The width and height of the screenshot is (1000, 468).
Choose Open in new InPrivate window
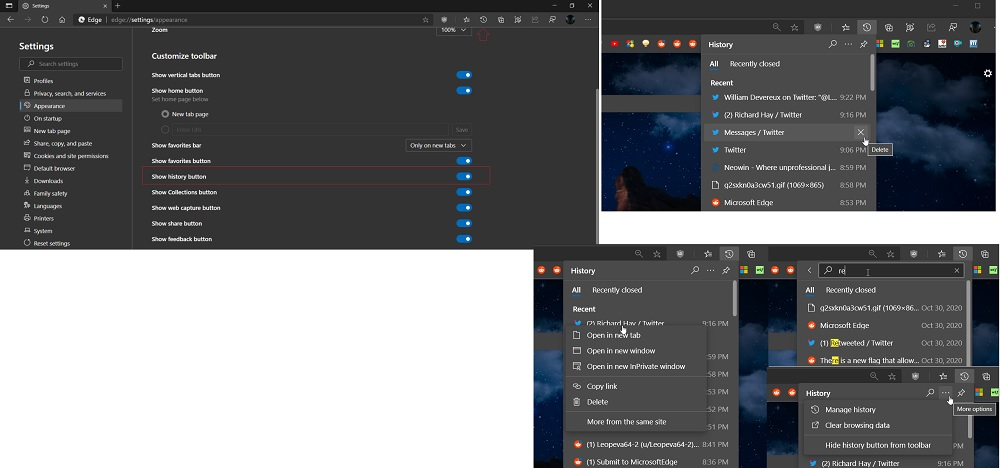tap(635, 367)
